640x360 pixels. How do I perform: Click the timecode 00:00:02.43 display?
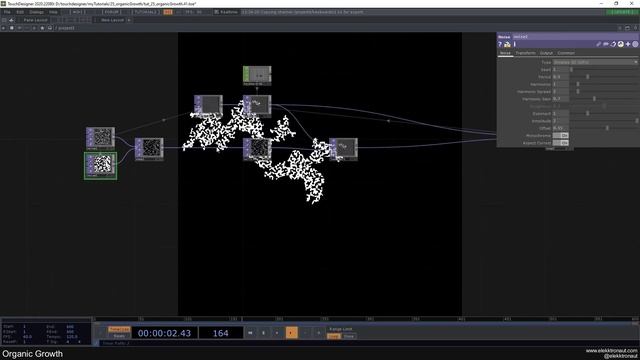click(x=164, y=333)
